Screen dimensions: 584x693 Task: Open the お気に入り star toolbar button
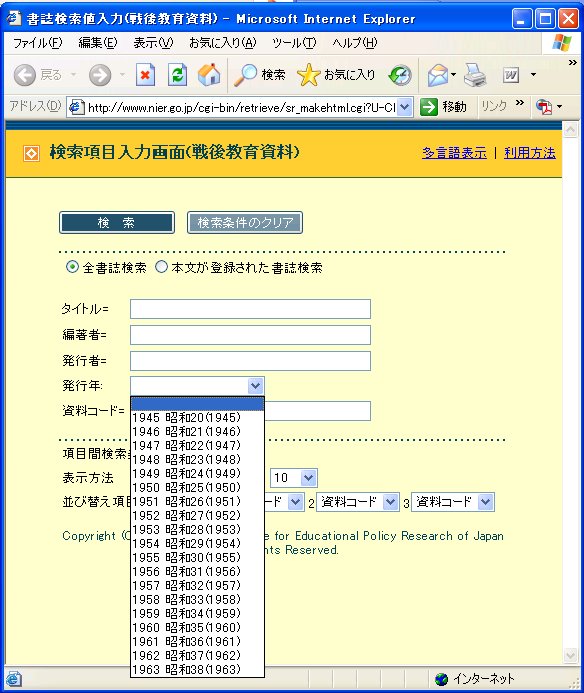point(336,75)
